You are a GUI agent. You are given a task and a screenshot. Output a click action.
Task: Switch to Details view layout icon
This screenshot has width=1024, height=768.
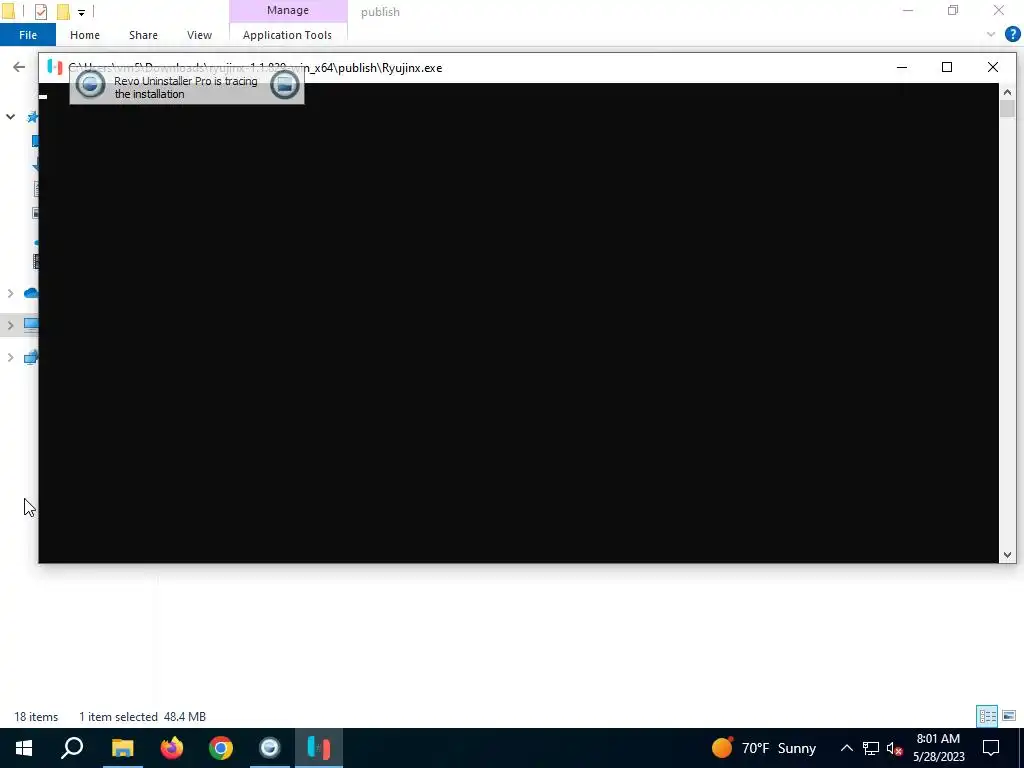[987, 716]
